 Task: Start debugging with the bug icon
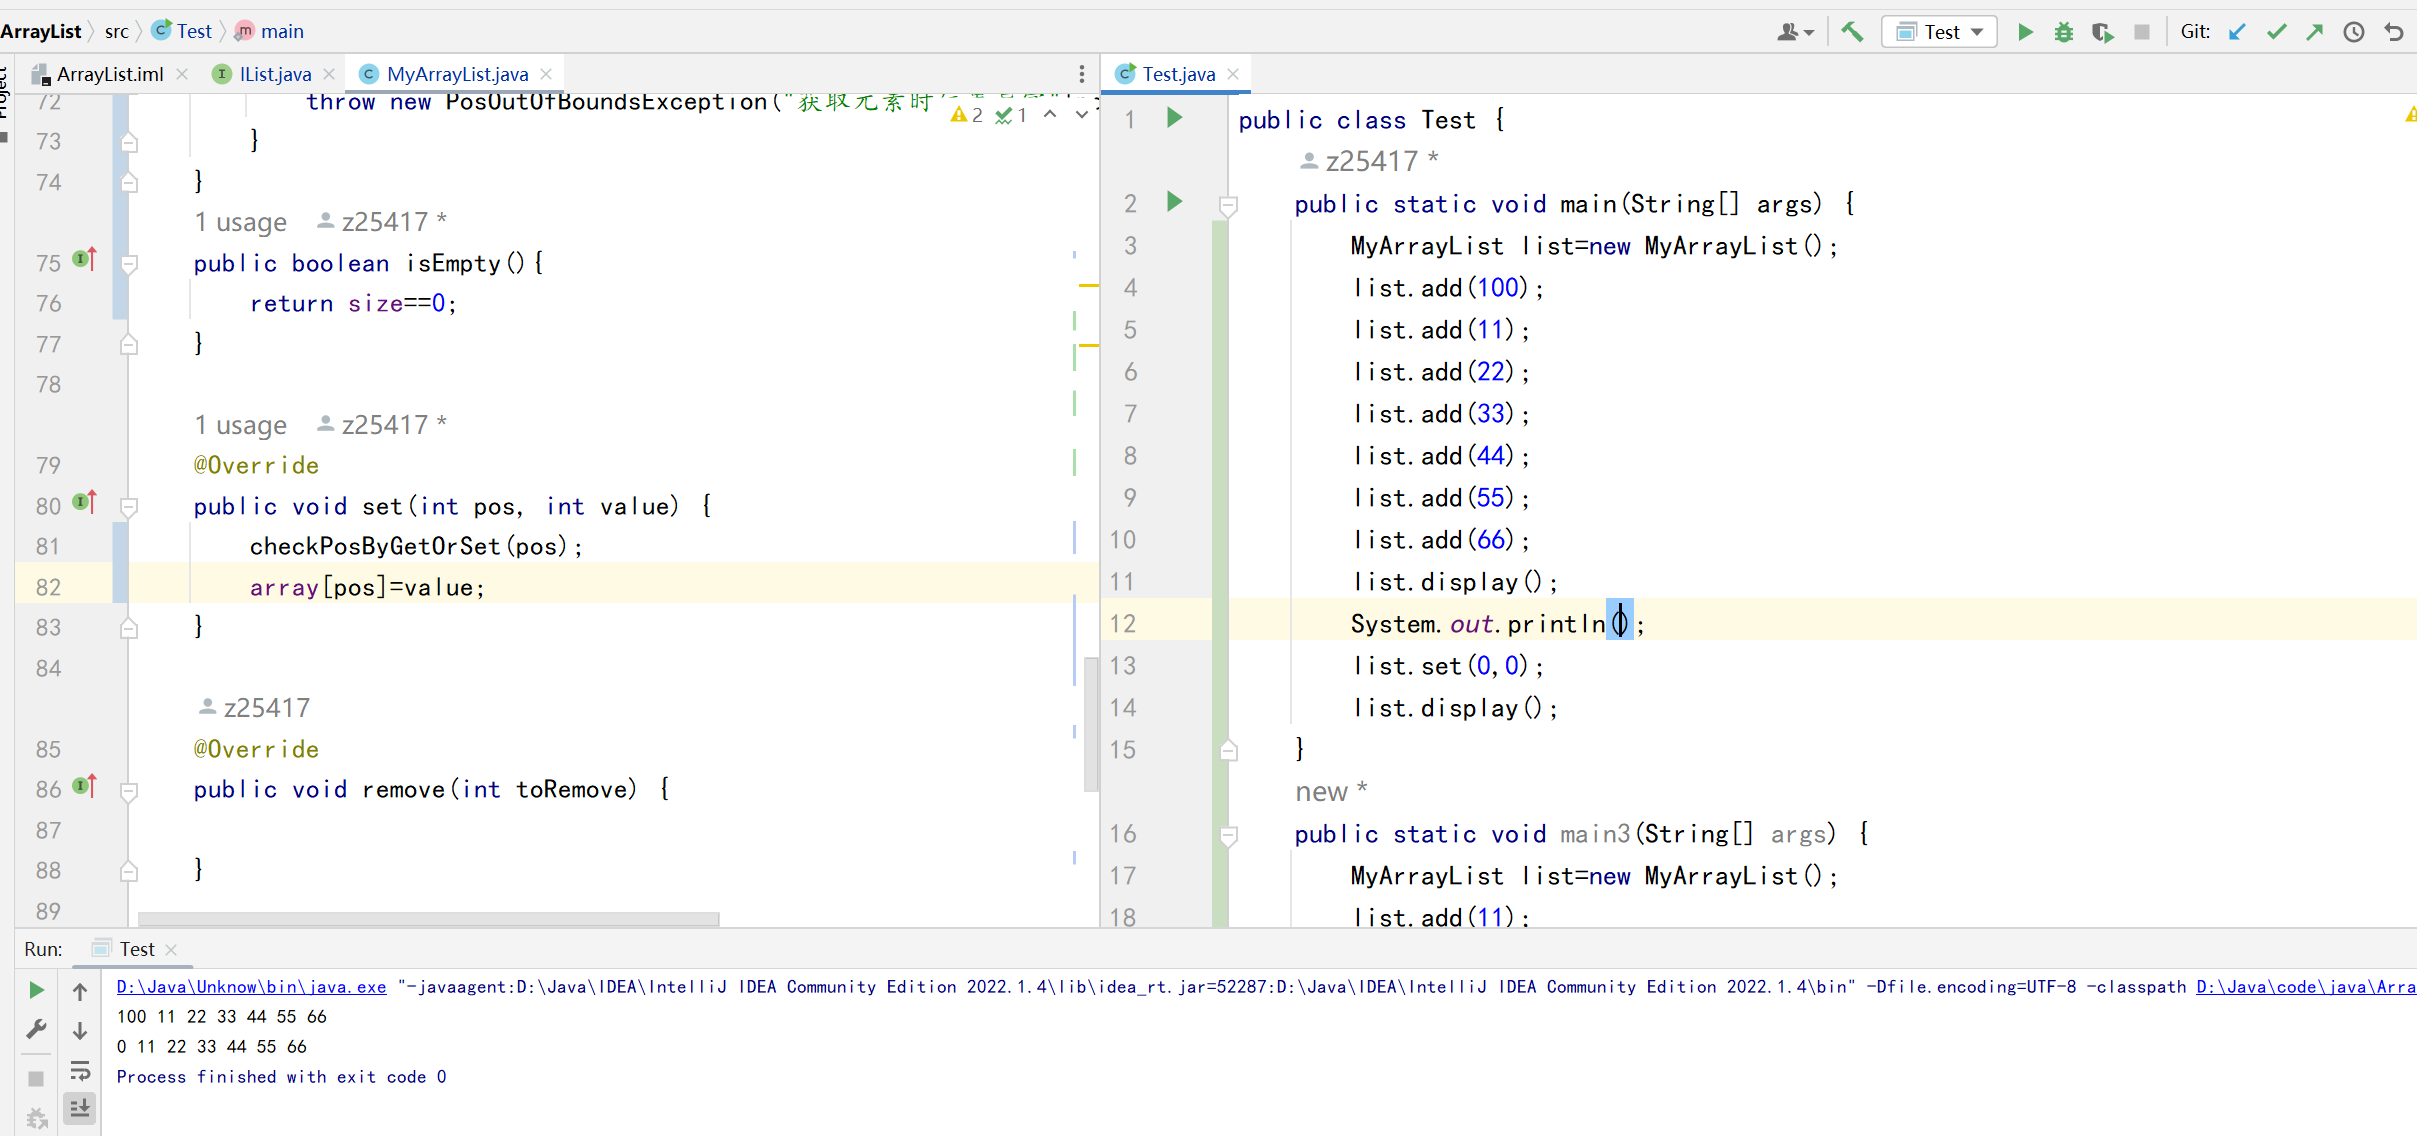[2063, 32]
